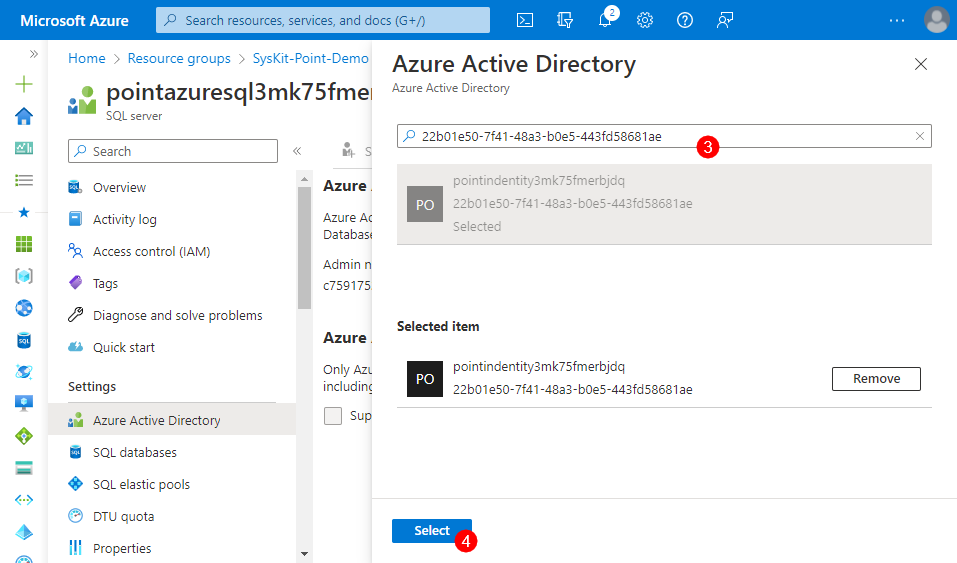Open the more options ellipsis in the top bar
Screen dimensions: 957x563
click(x=897, y=20)
